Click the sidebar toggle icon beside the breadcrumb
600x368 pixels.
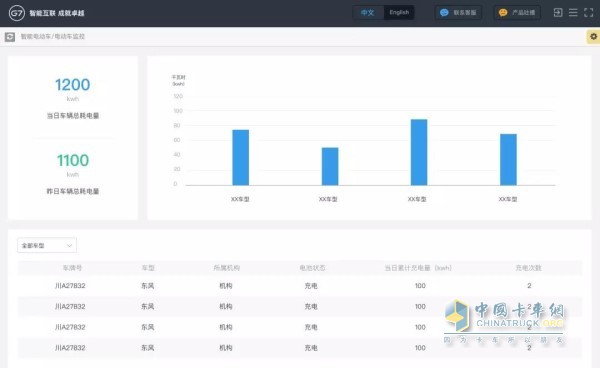click(x=10, y=37)
